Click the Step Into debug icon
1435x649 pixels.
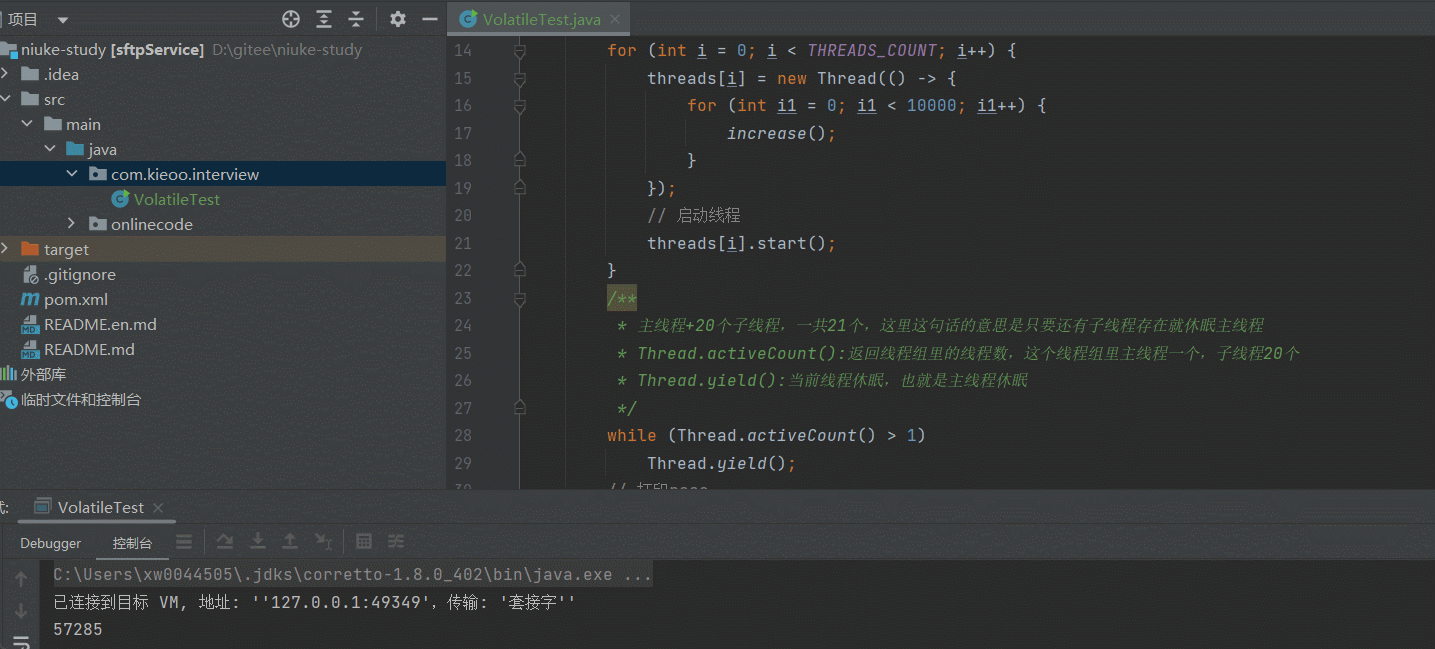tap(258, 541)
